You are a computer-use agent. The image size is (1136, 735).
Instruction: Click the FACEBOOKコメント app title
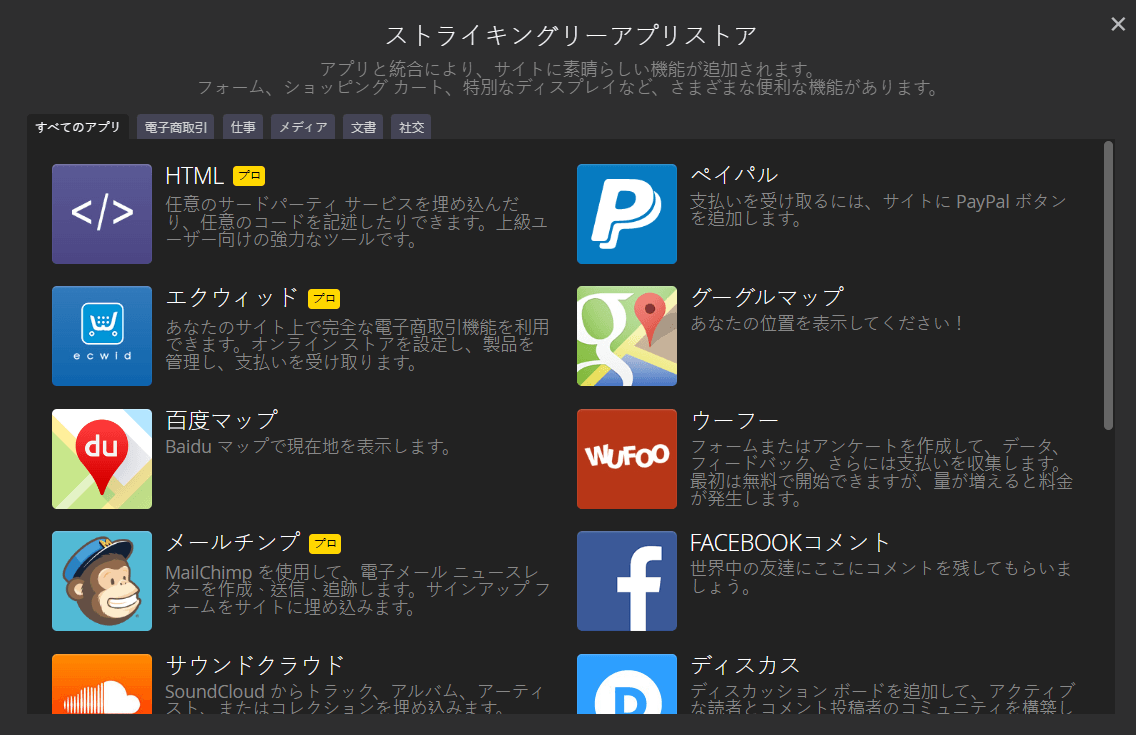[x=790, y=542]
